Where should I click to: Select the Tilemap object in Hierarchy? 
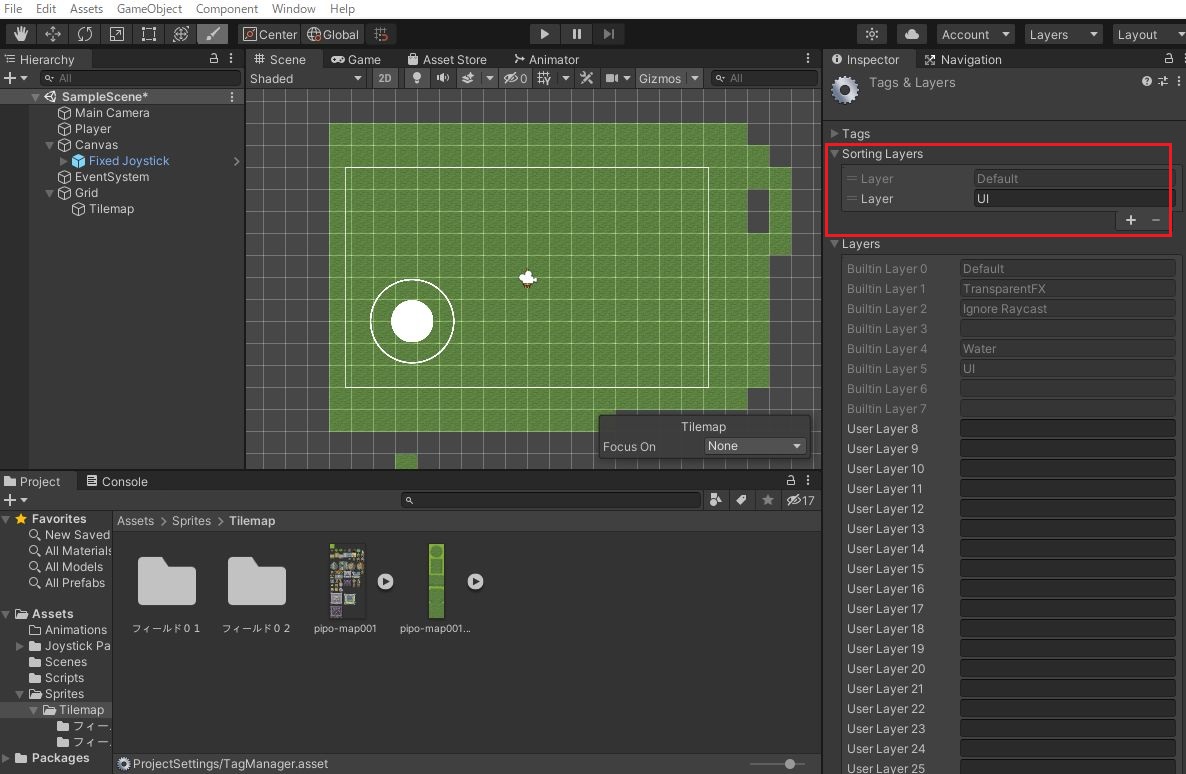tap(111, 209)
